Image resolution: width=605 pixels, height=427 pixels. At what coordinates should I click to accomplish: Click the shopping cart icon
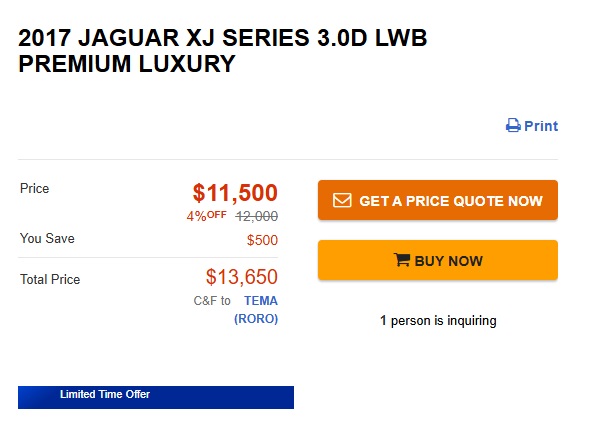point(402,261)
